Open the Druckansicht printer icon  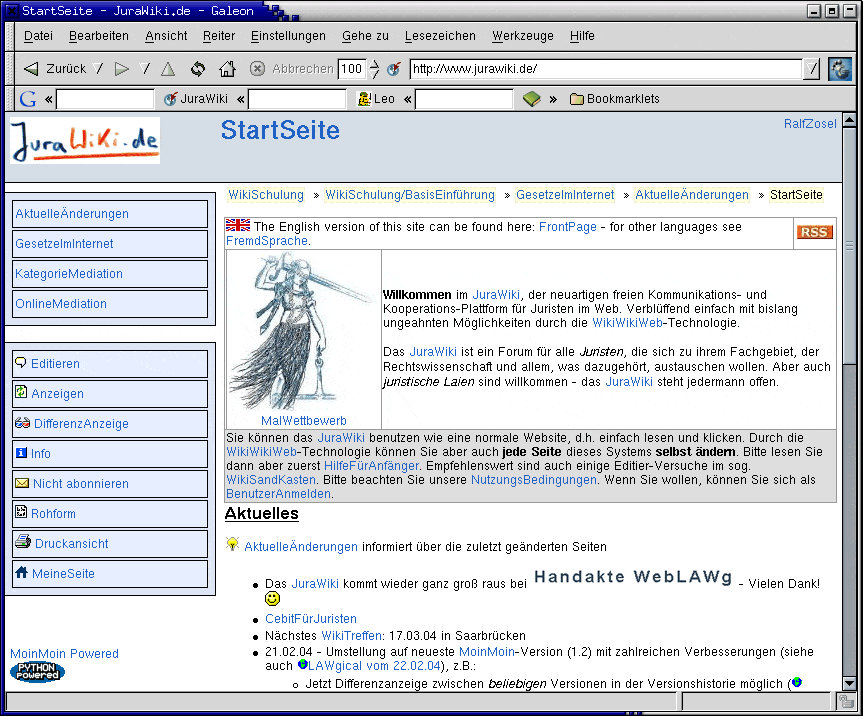tap(22, 543)
